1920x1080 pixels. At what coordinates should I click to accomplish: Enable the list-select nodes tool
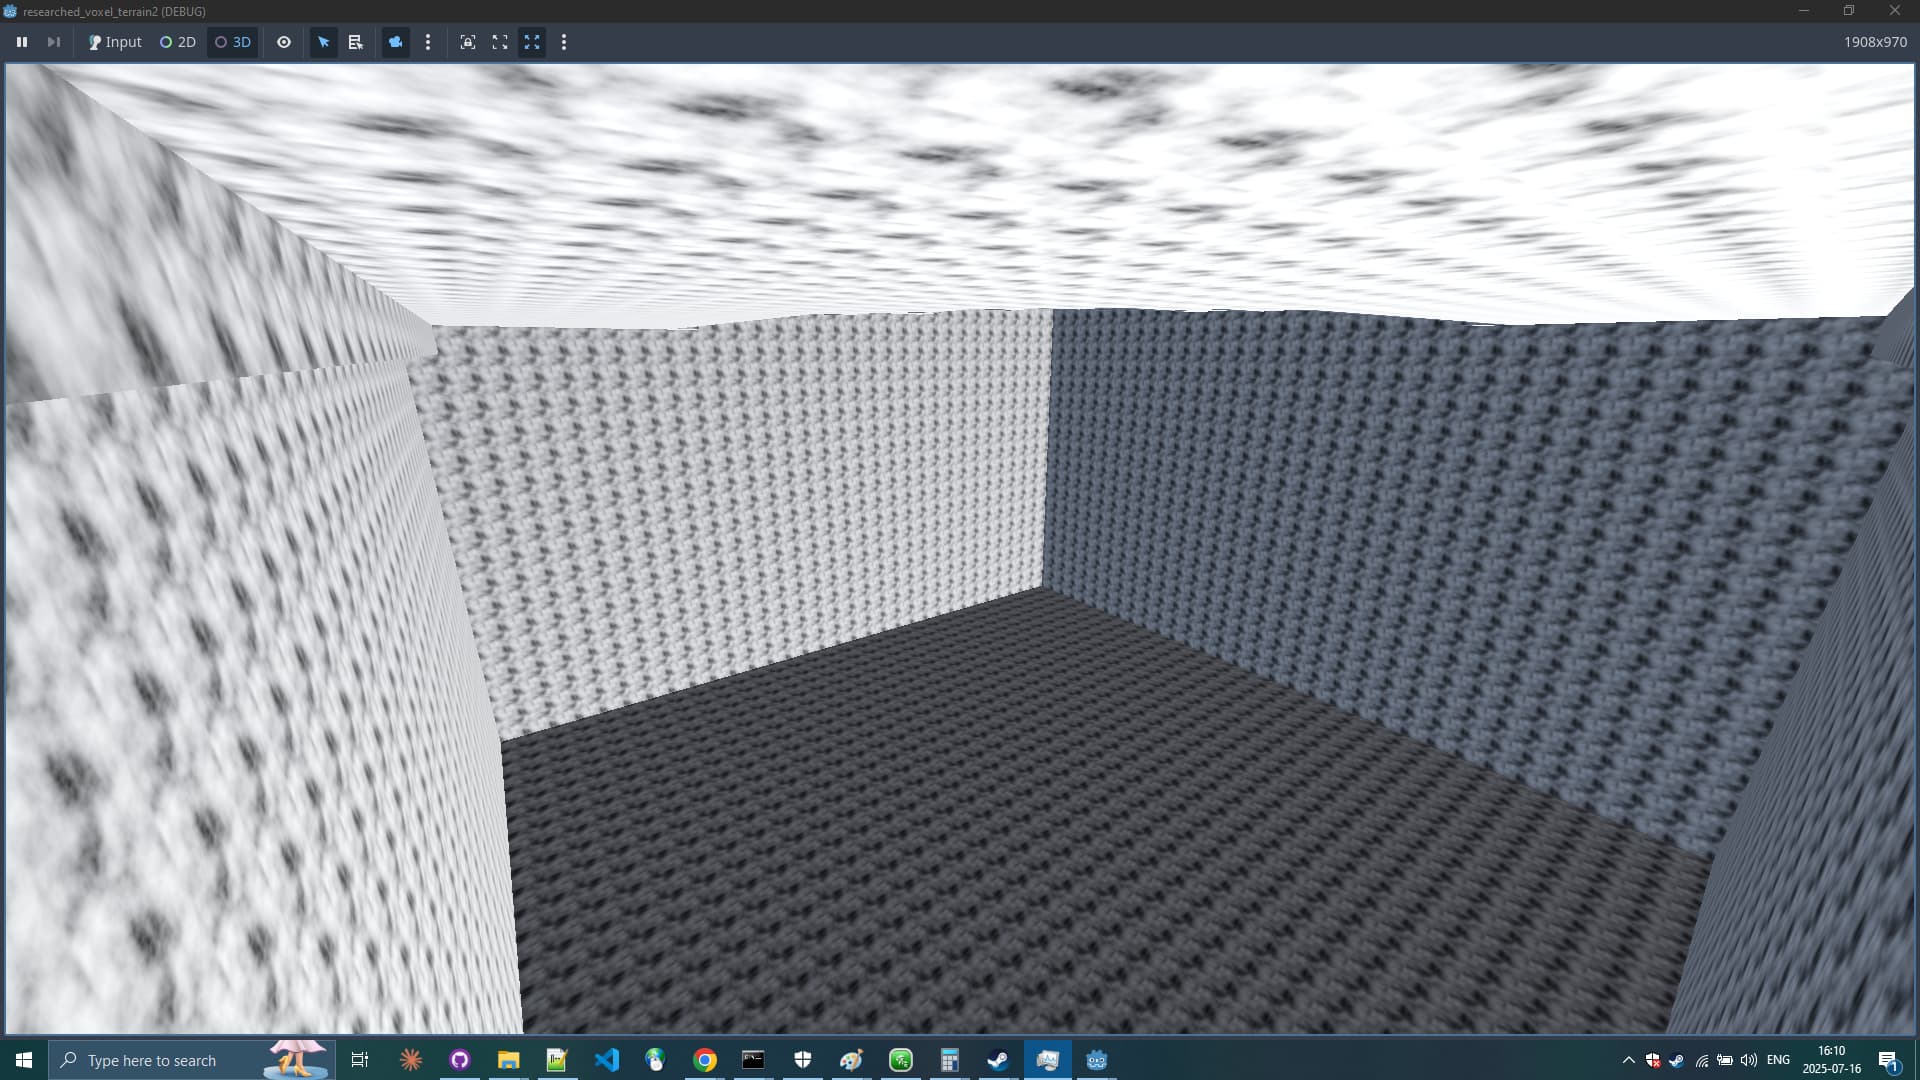(355, 42)
